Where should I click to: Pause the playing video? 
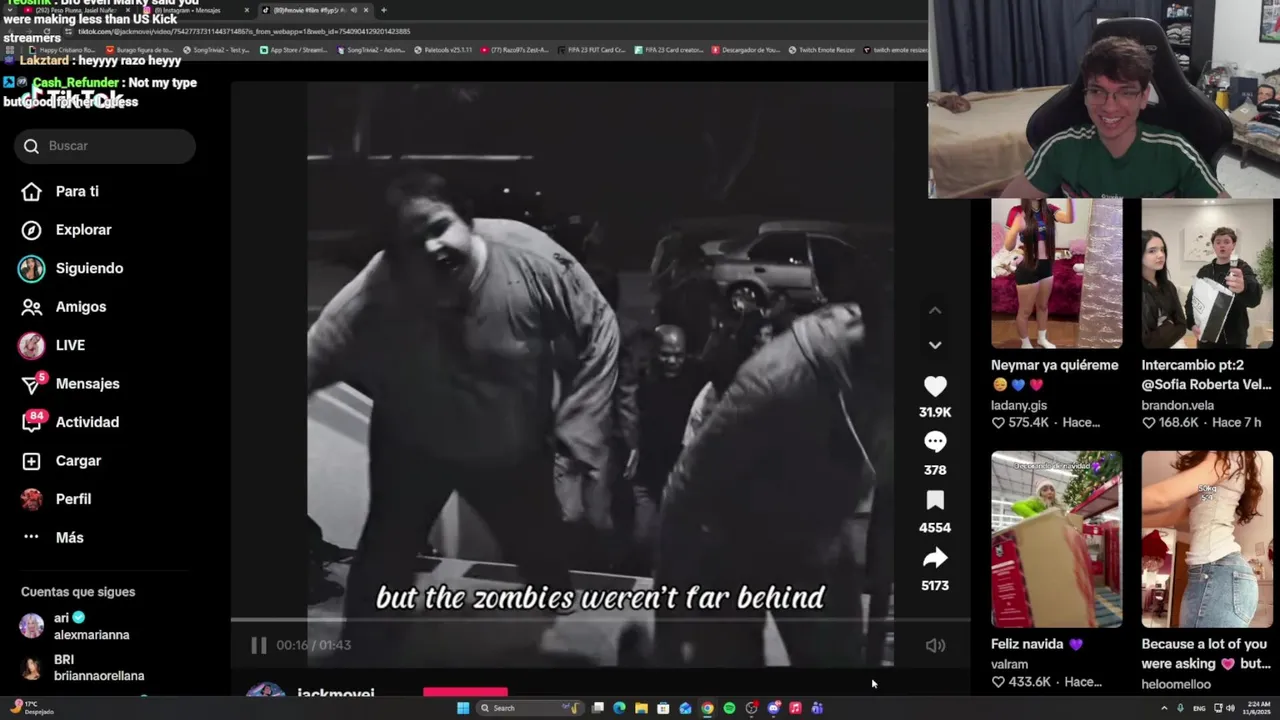click(x=258, y=645)
